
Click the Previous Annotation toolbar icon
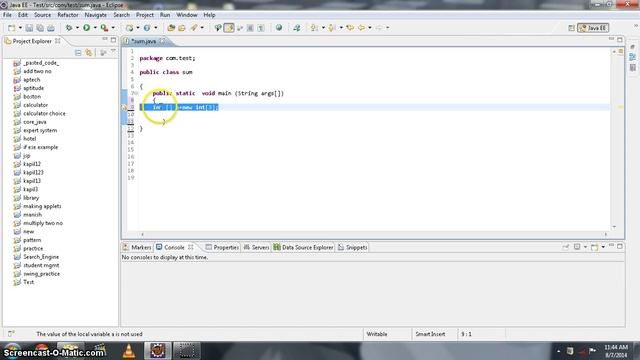coord(332,28)
